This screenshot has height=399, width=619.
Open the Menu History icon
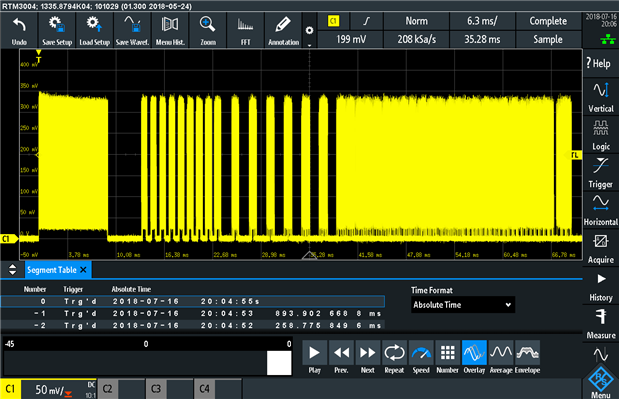[x=170, y=30]
